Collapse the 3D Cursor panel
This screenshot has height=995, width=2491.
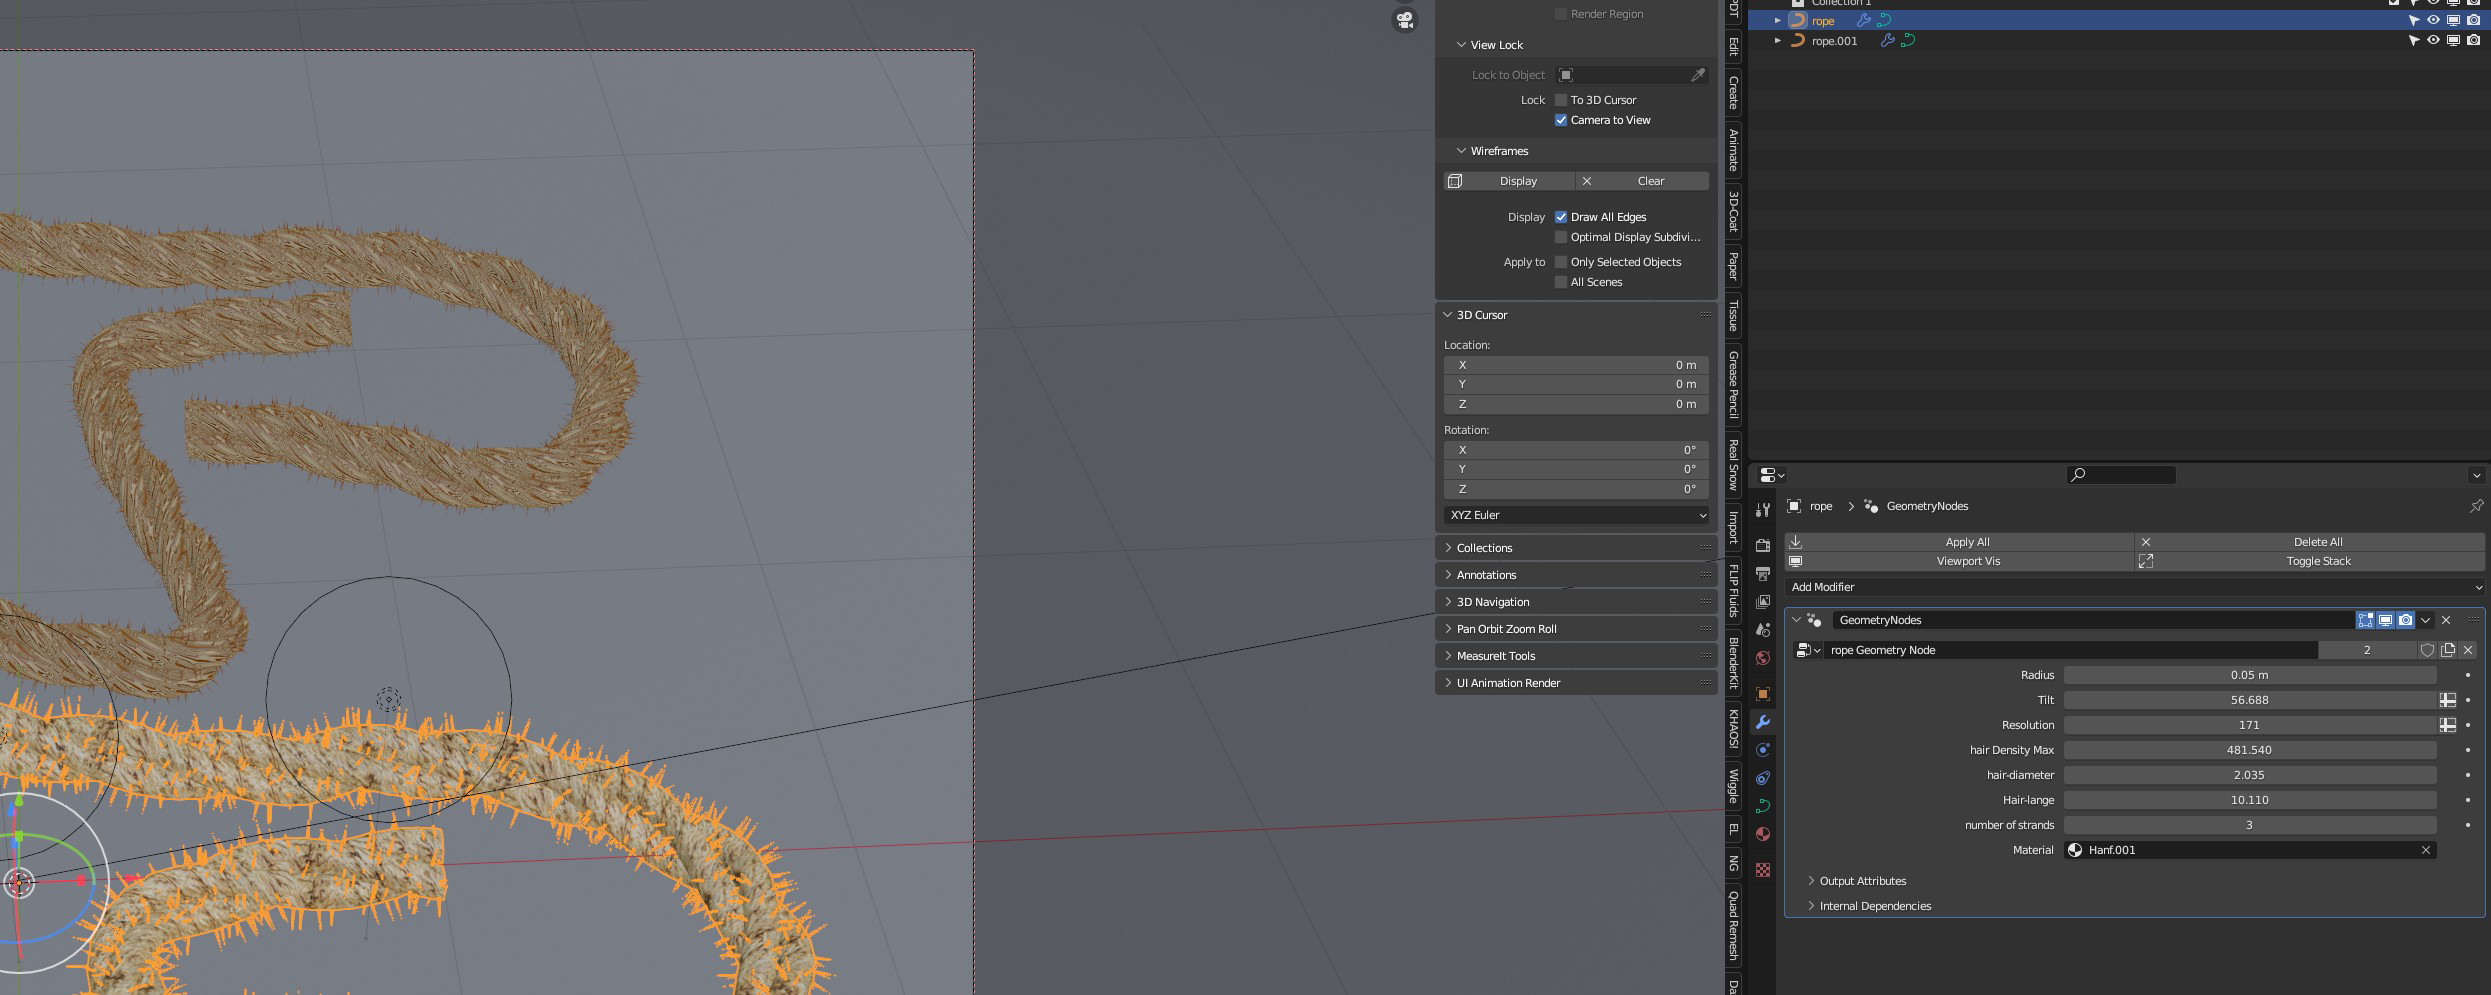[x=1448, y=315]
